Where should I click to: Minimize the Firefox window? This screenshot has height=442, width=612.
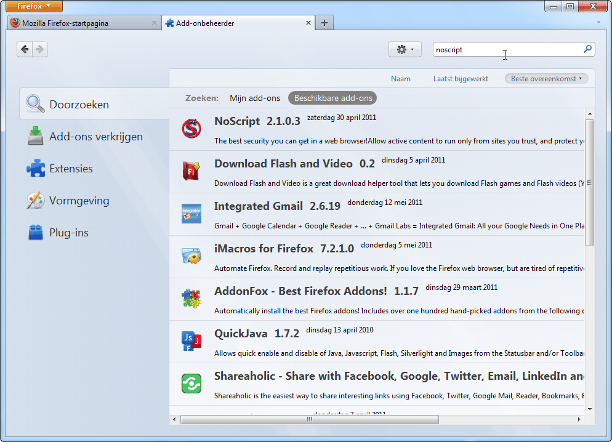(x=553, y=6)
